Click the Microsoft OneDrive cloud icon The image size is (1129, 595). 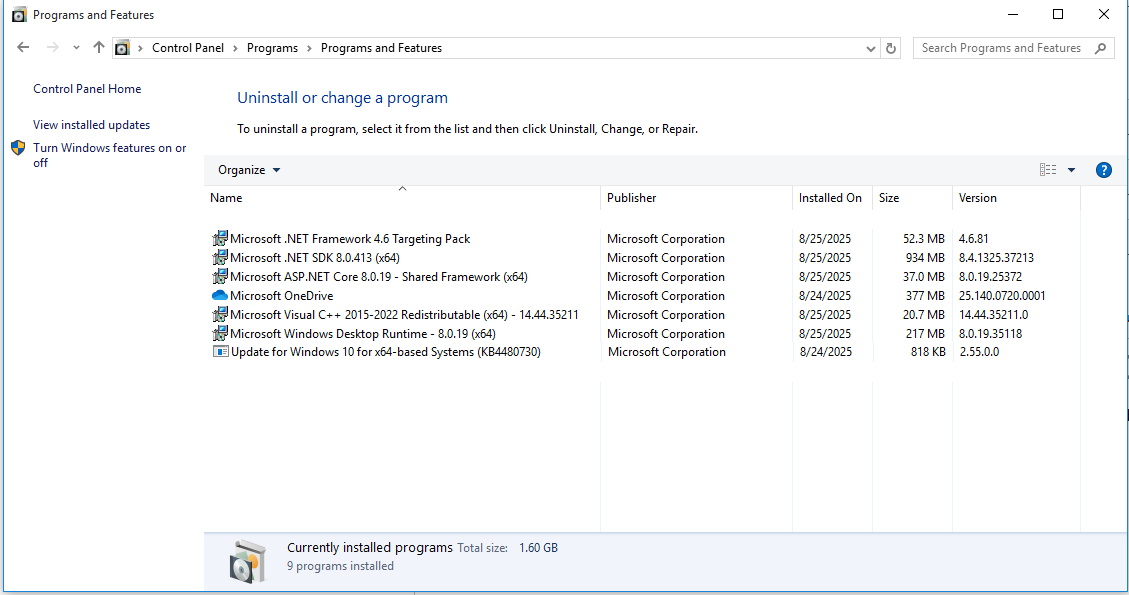tap(220, 295)
